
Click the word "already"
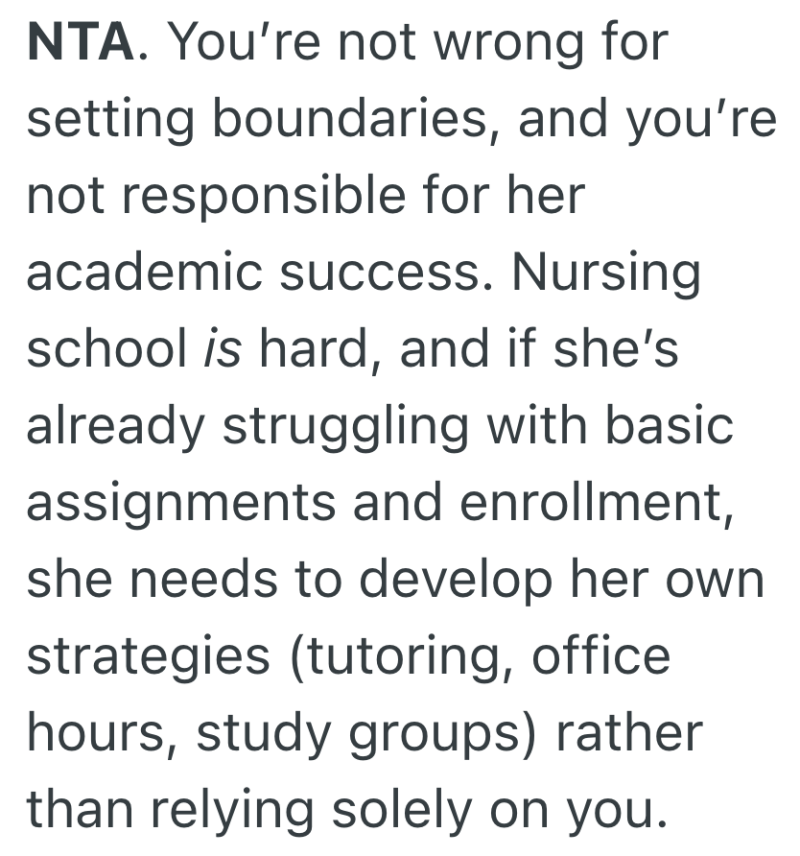(x=112, y=428)
